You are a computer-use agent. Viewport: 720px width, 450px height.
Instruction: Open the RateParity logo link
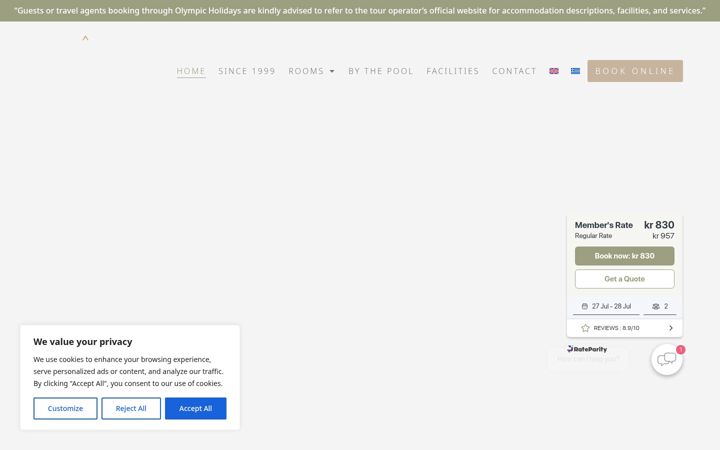pyautogui.click(x=587, y=349)
